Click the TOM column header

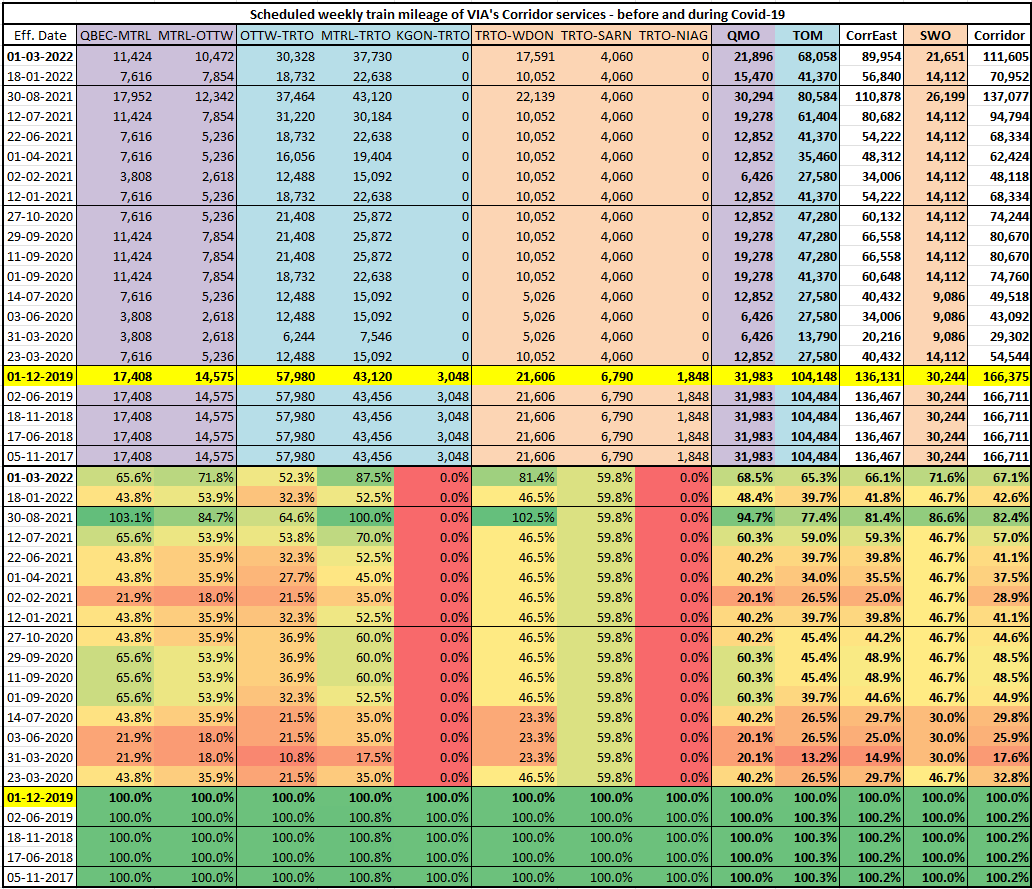point(807,35)
